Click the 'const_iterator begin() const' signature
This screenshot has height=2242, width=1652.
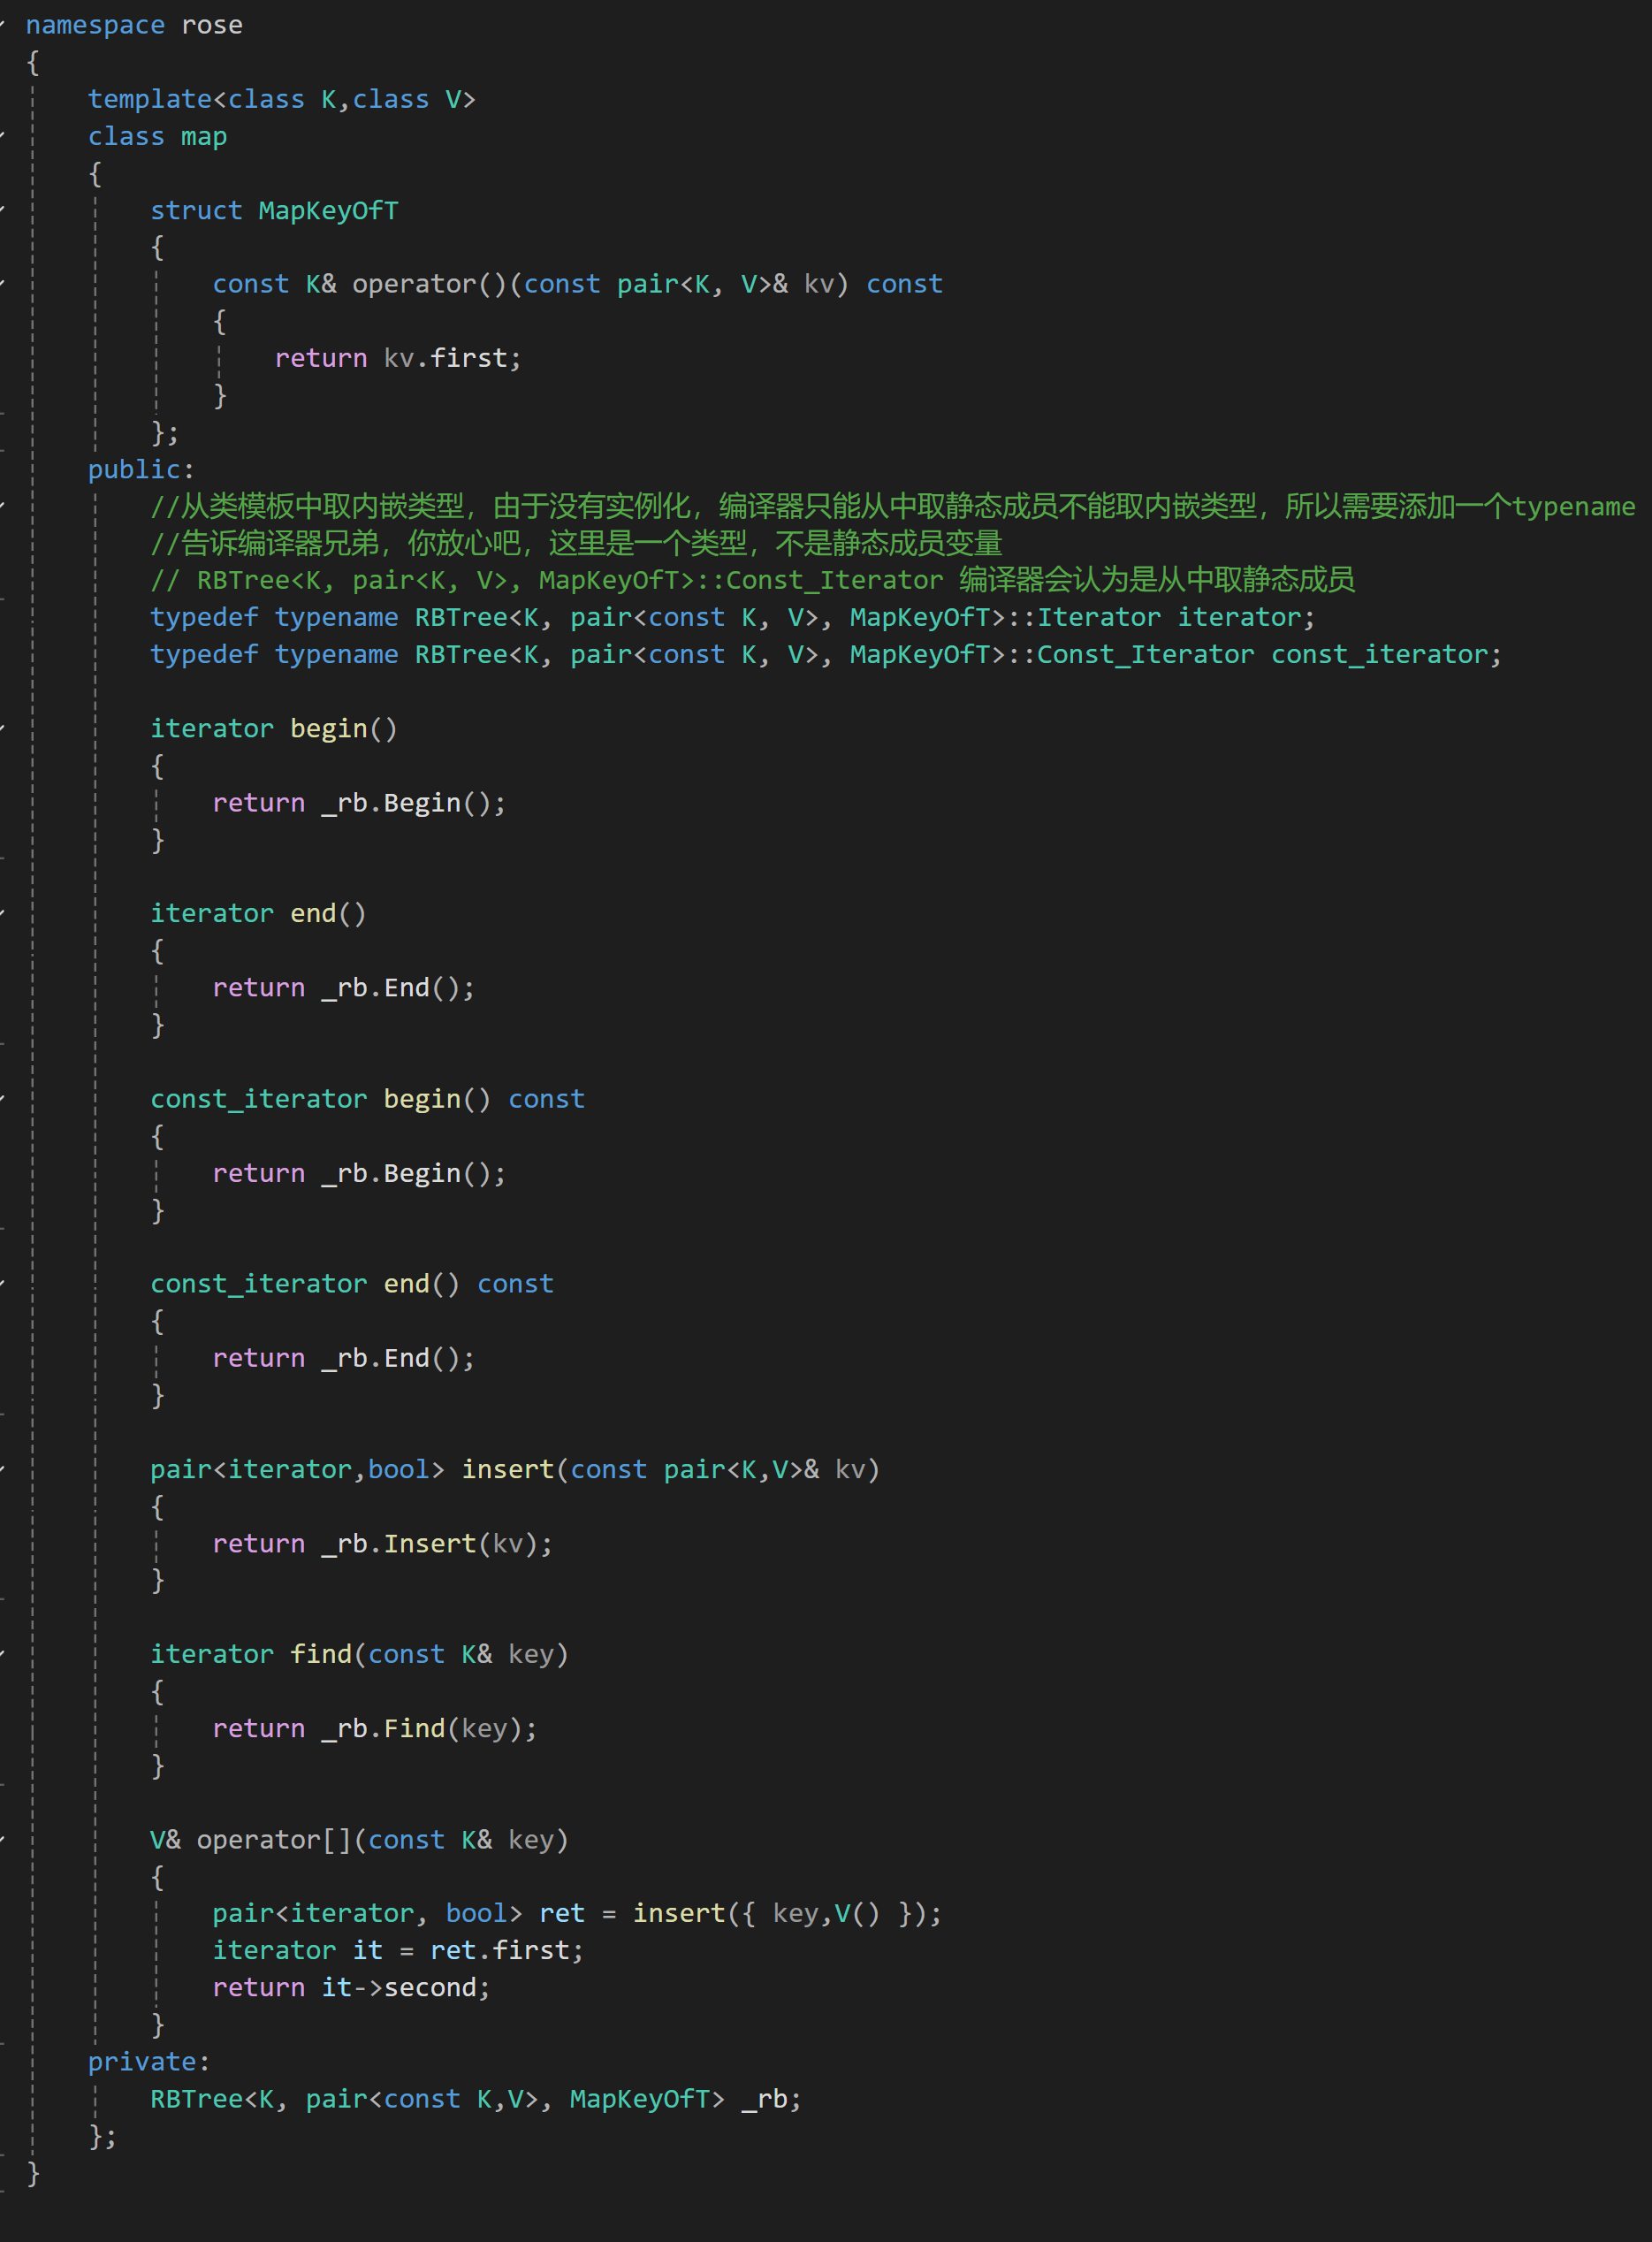367,1098
